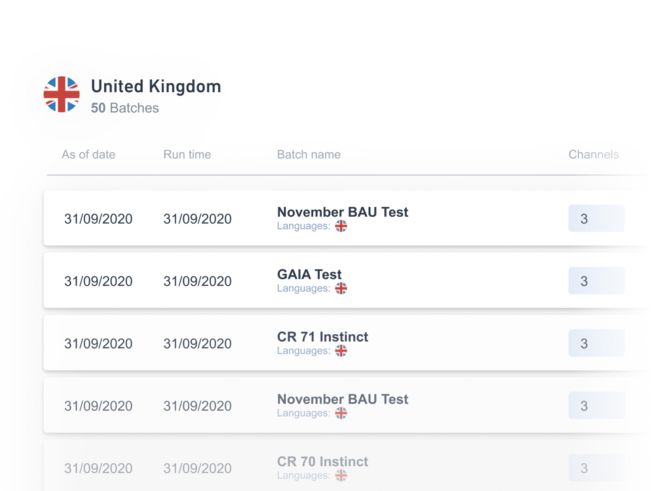Click channels count badge for CR 71 Instinct

tap(595, 343)
